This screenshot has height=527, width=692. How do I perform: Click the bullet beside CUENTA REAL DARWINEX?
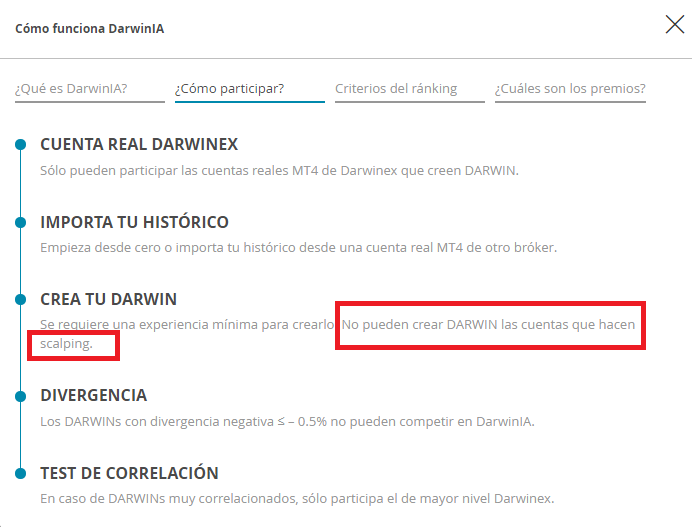20,144
